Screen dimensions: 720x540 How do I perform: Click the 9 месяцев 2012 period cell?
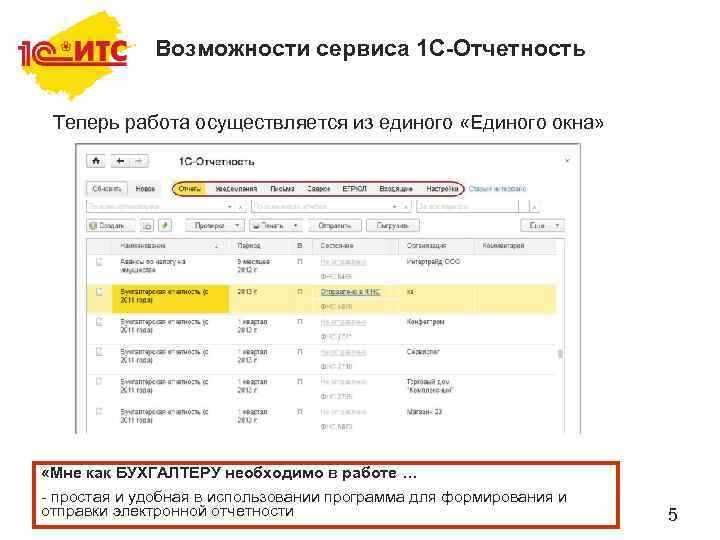[x=254, y=266]
